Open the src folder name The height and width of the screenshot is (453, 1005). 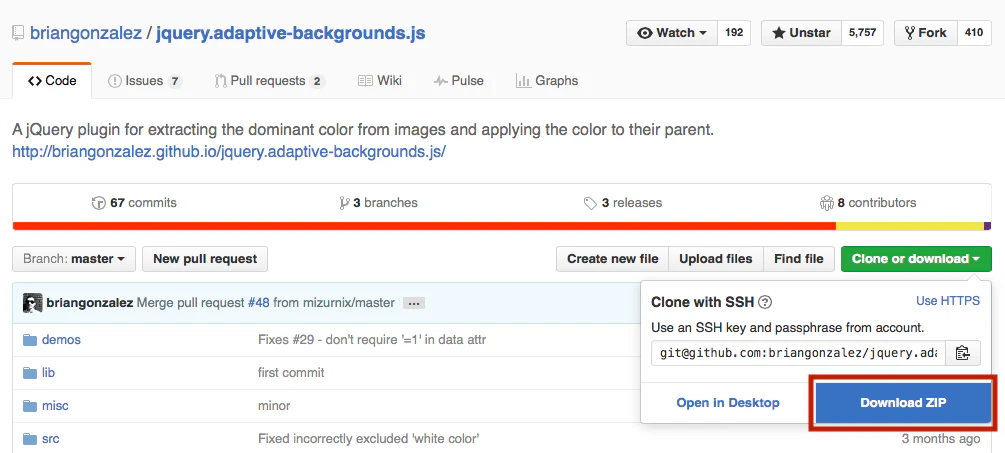(x=51, y=439)
